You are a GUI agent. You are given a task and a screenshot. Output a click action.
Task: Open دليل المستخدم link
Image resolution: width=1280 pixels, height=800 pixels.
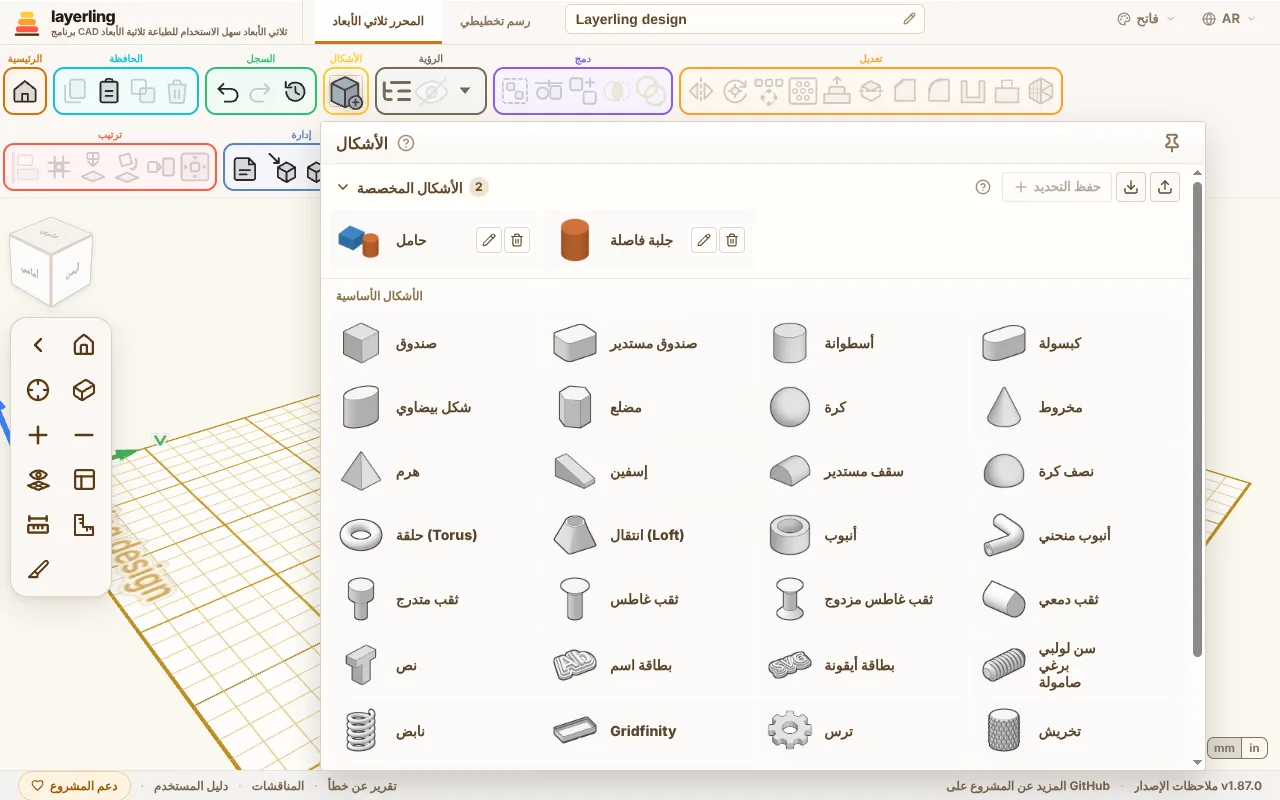click(190, 786)
